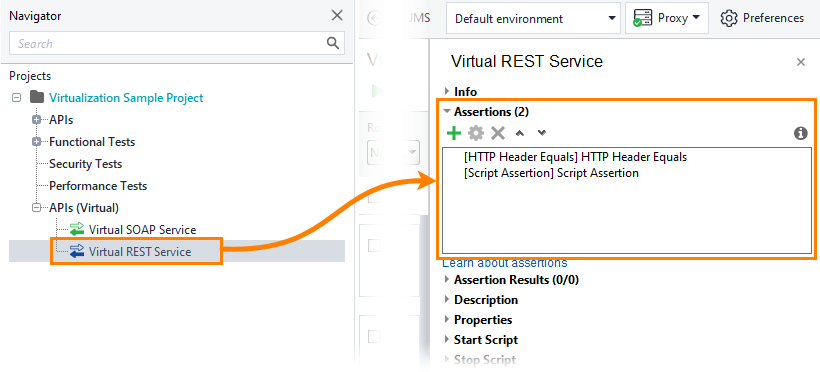This screenshot has height=372, width=820.
Task: Click the back arrow icon in the top toolbar
Action: coord(374,18)
